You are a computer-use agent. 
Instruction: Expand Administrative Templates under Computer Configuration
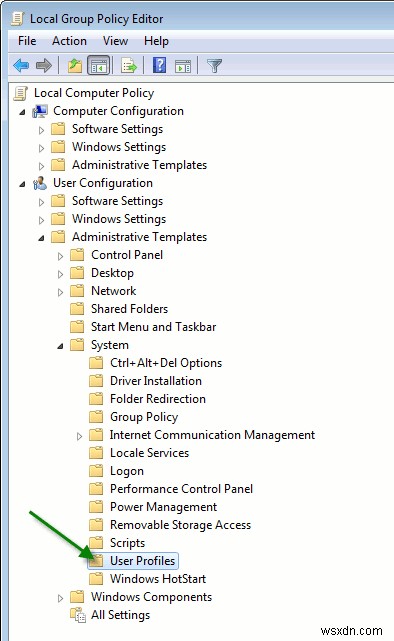[x=41, y=166]
